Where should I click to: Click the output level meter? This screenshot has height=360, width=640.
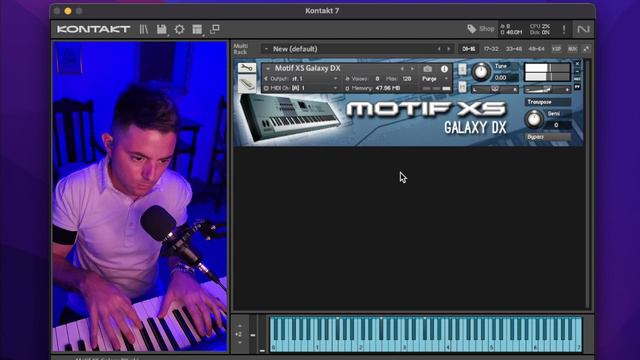(547, 72)
